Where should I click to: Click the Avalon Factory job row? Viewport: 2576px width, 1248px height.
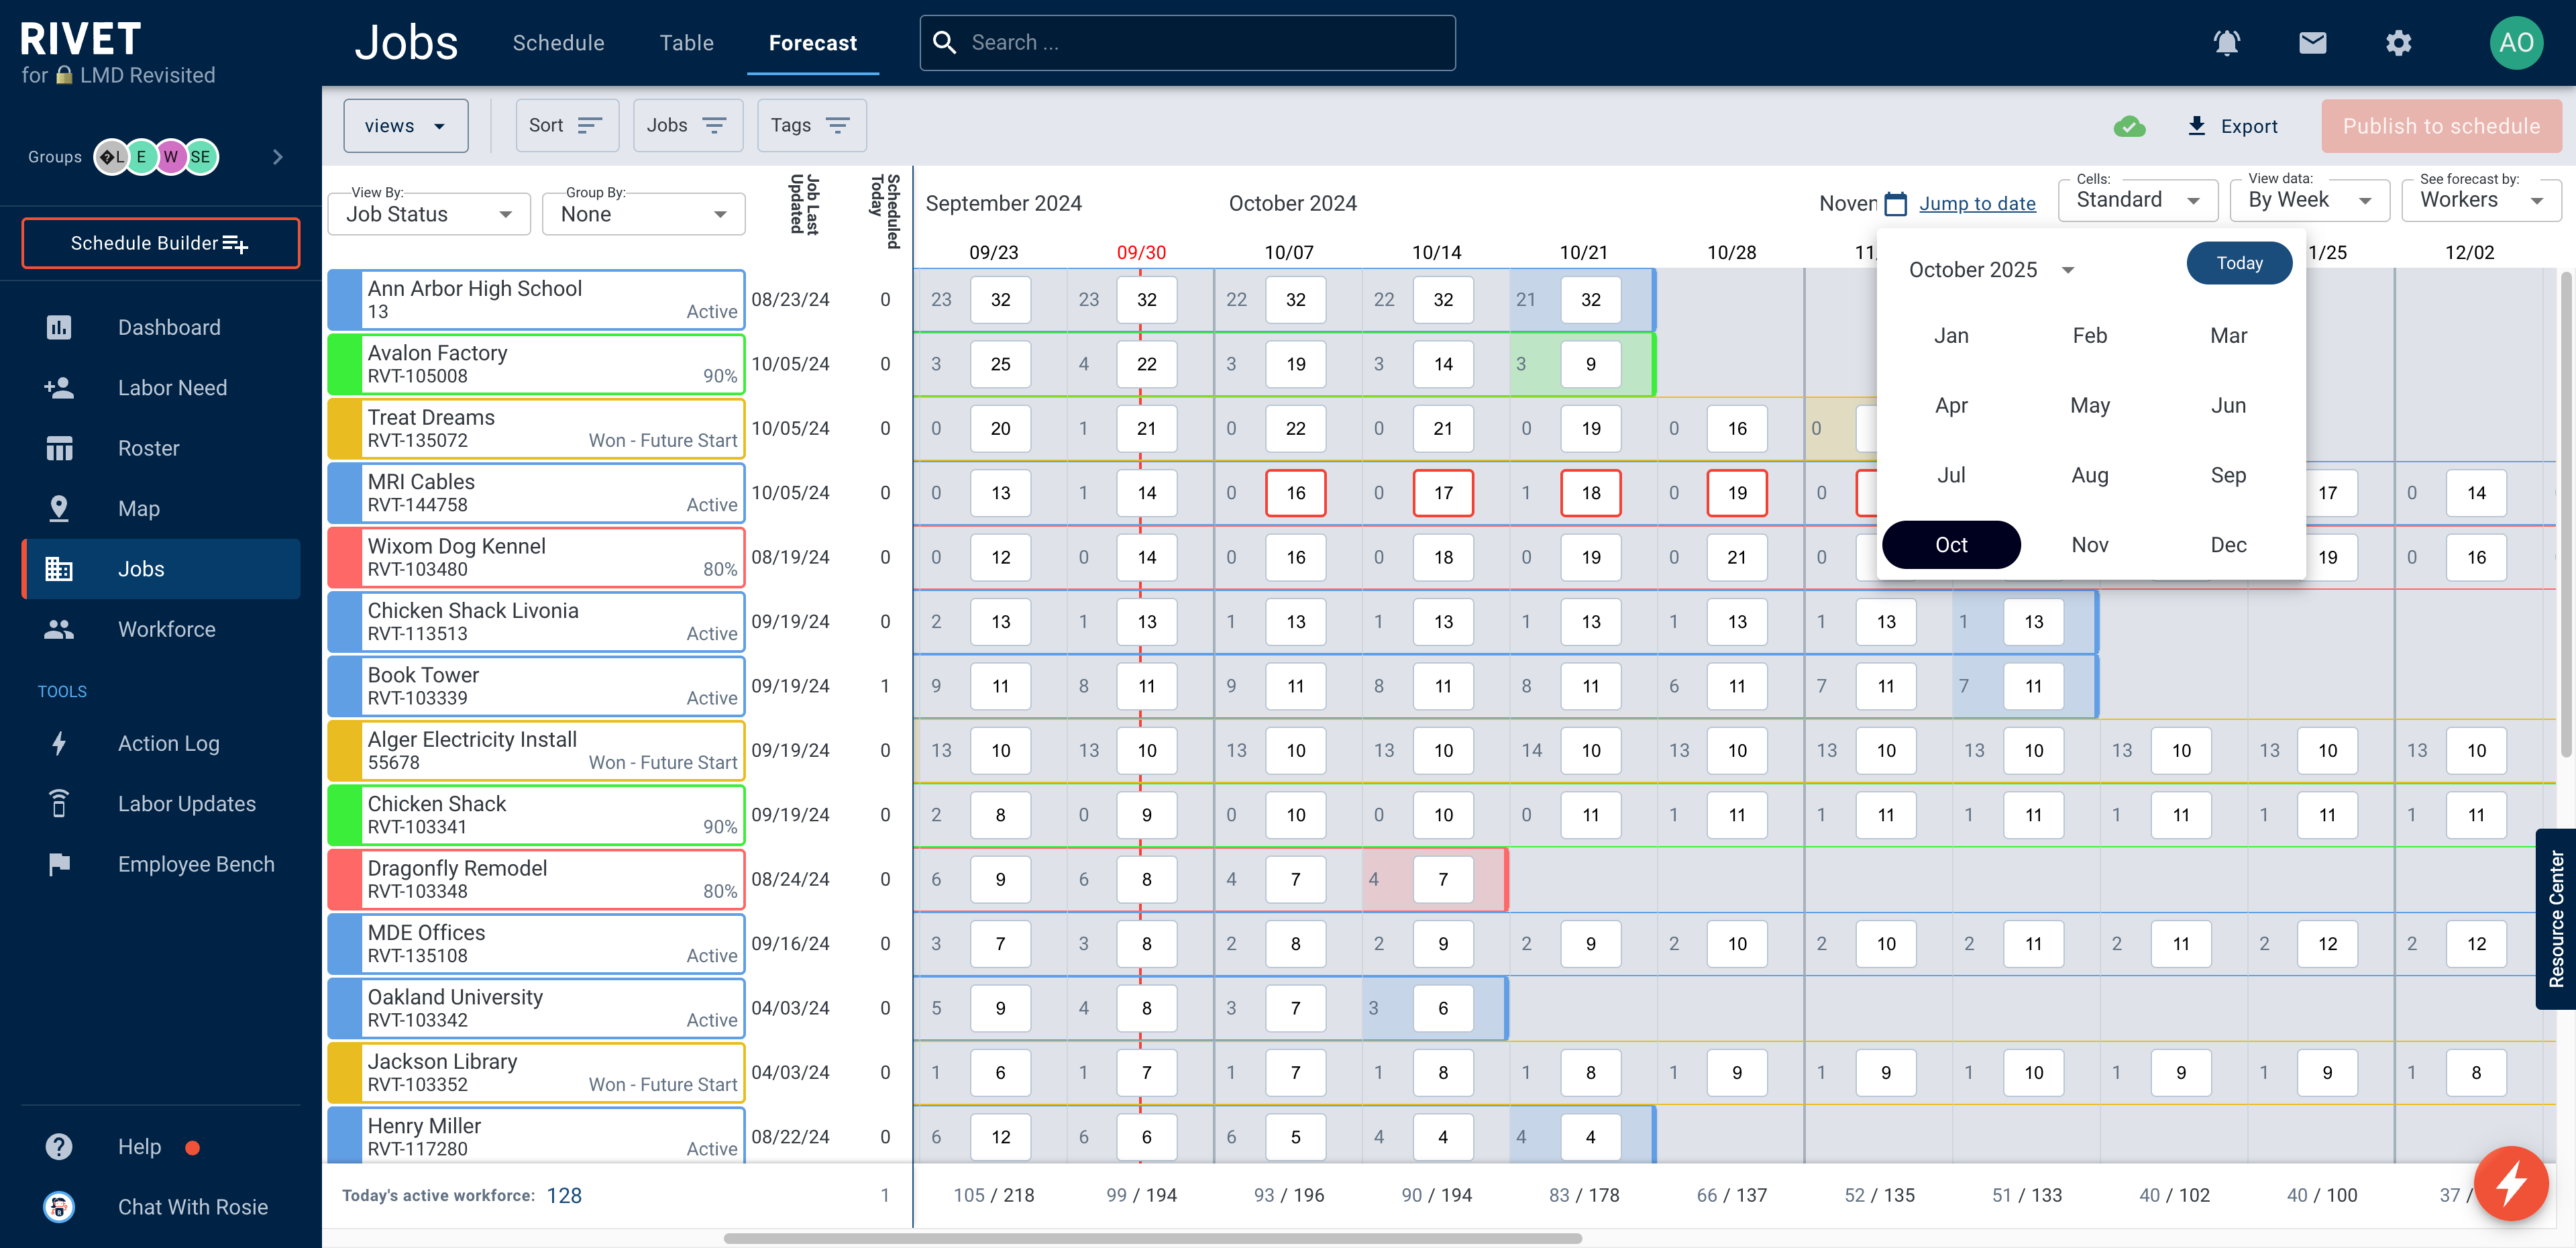point(536,364)
